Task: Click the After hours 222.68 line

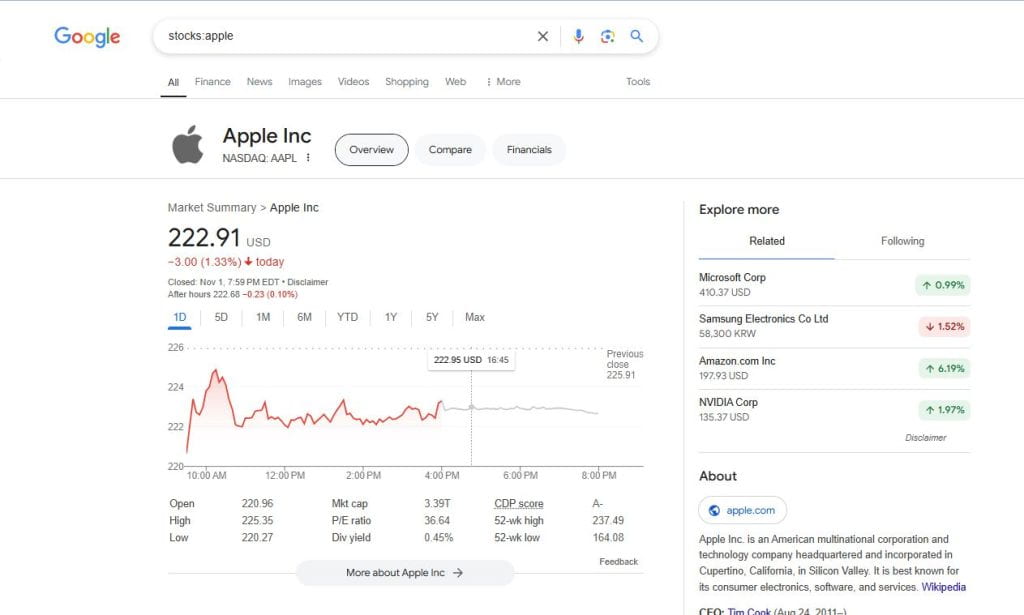Action: [x=232, y=294]
